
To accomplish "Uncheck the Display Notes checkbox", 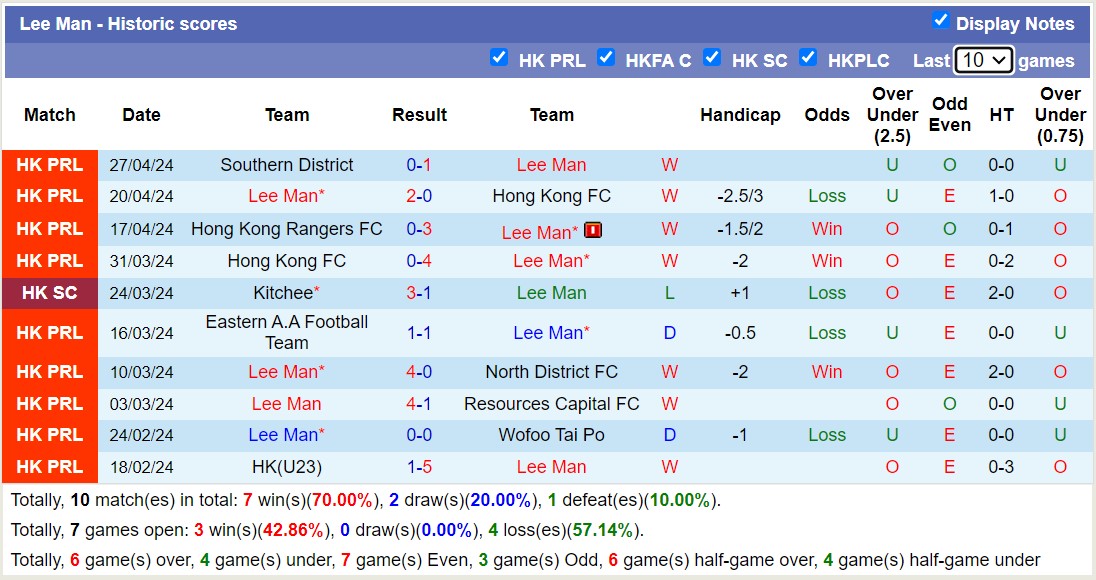I will (941, 23).
